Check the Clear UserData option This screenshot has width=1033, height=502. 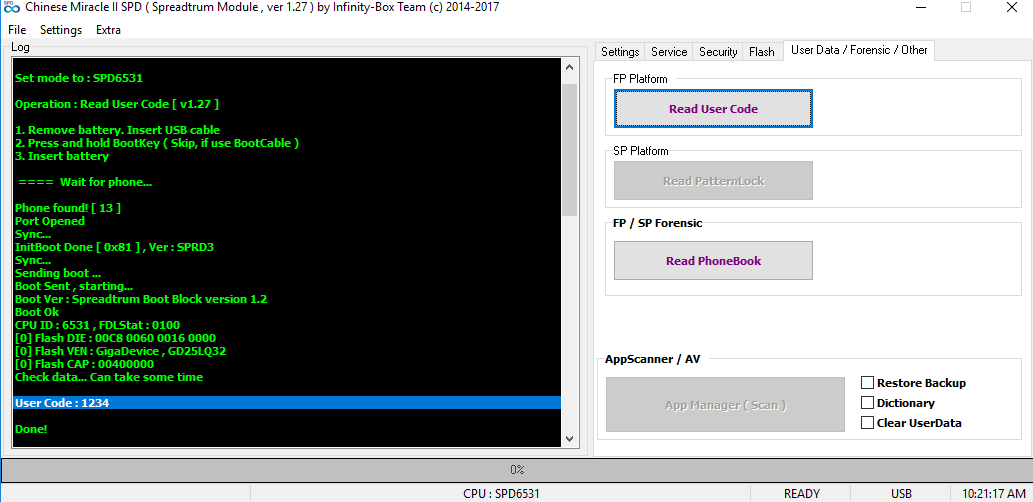[867, 423]
